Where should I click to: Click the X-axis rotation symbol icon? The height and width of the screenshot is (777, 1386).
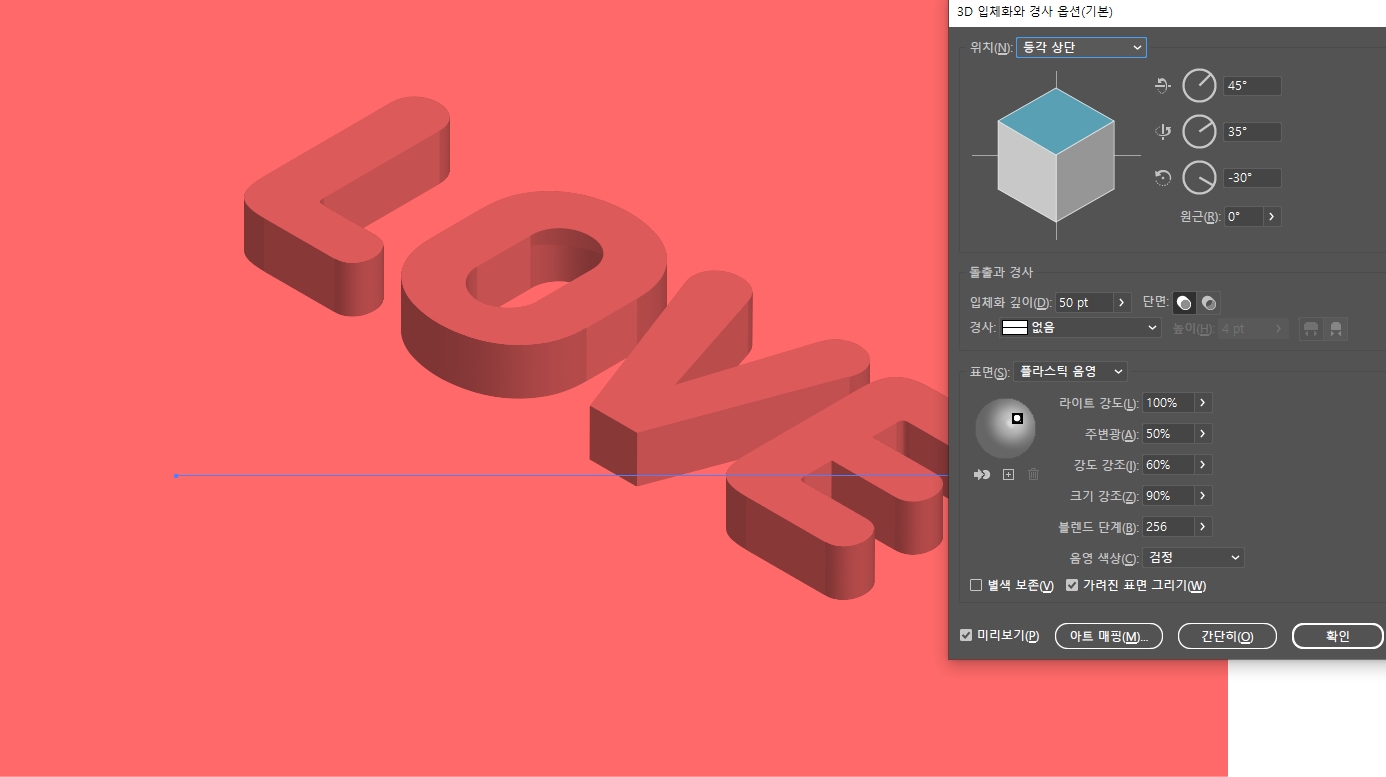click(1162, 86)
